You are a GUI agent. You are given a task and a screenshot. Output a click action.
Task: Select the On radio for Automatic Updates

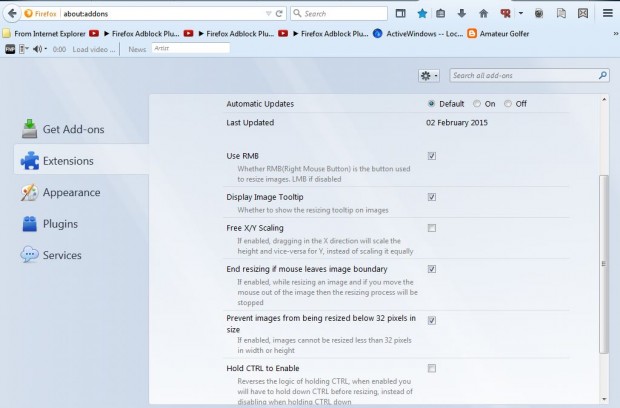point(477,103)
